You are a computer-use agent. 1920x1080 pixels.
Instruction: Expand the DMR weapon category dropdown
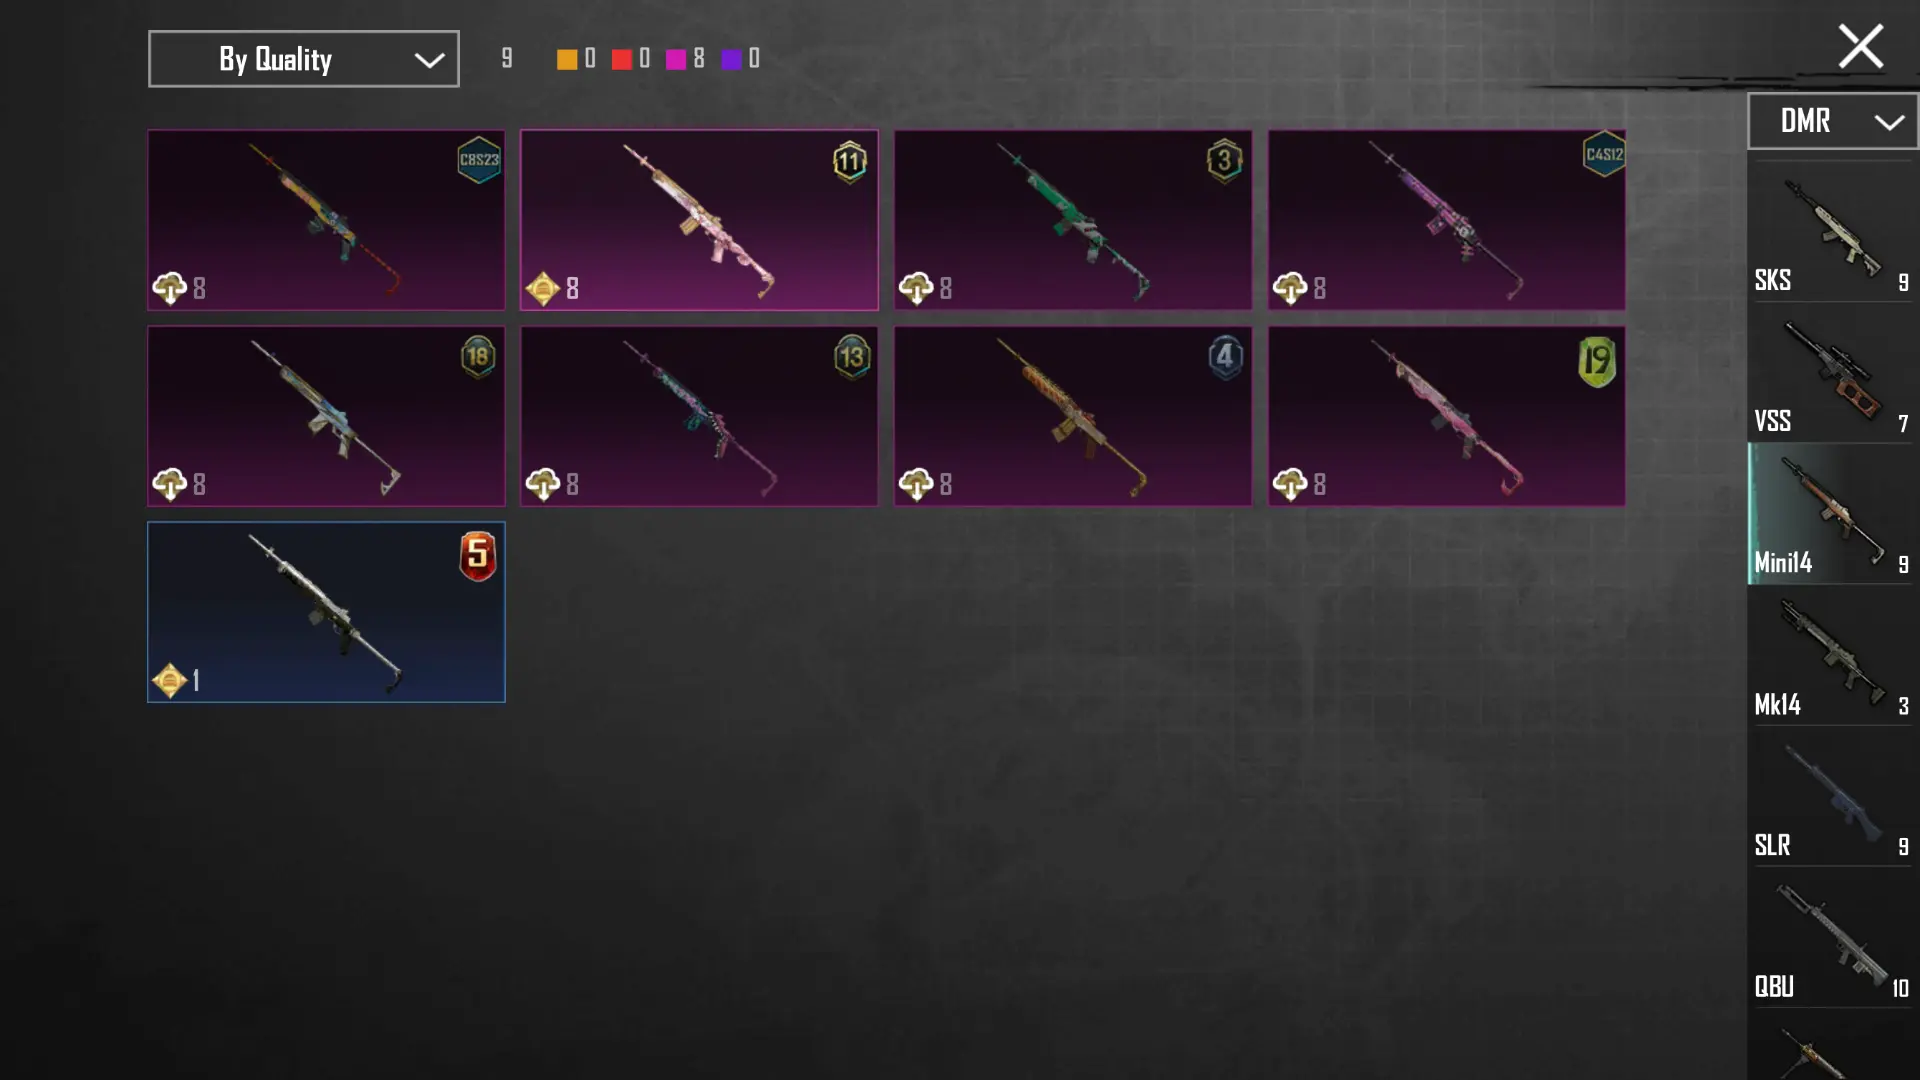(1832, 121)
